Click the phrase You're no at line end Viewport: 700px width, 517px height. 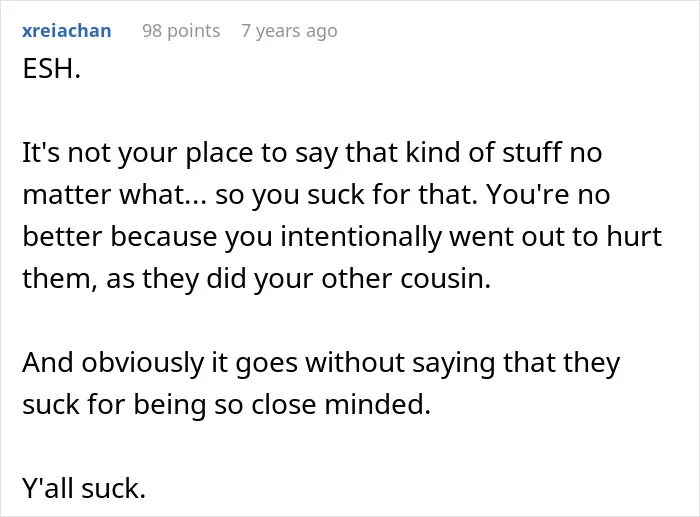[x=548, y=195]
